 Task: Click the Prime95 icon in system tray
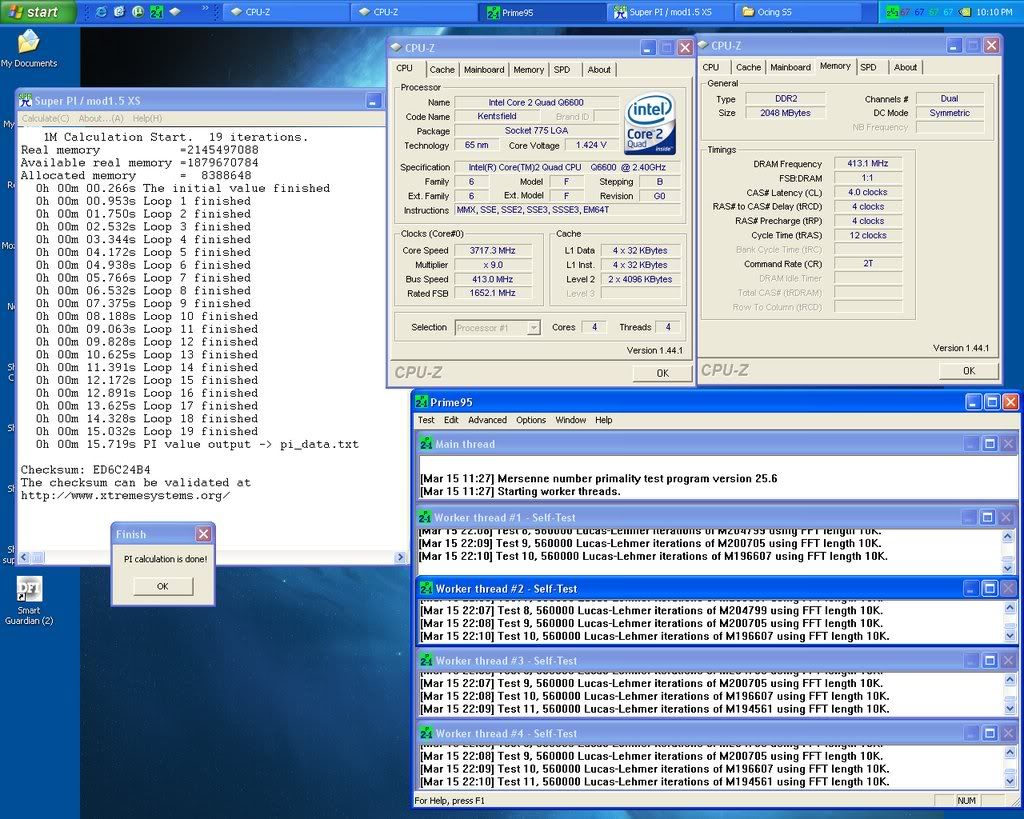coord(892,12)
